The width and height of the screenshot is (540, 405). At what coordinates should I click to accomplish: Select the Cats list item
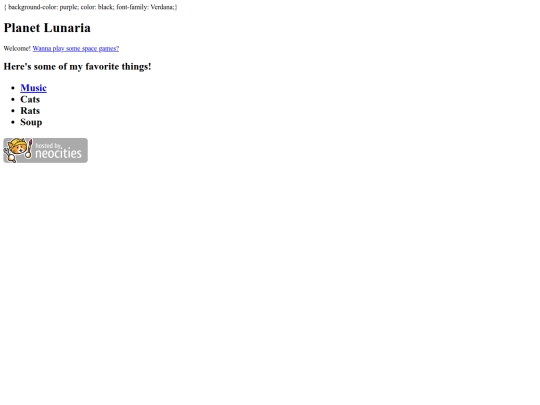click(30, 100)
